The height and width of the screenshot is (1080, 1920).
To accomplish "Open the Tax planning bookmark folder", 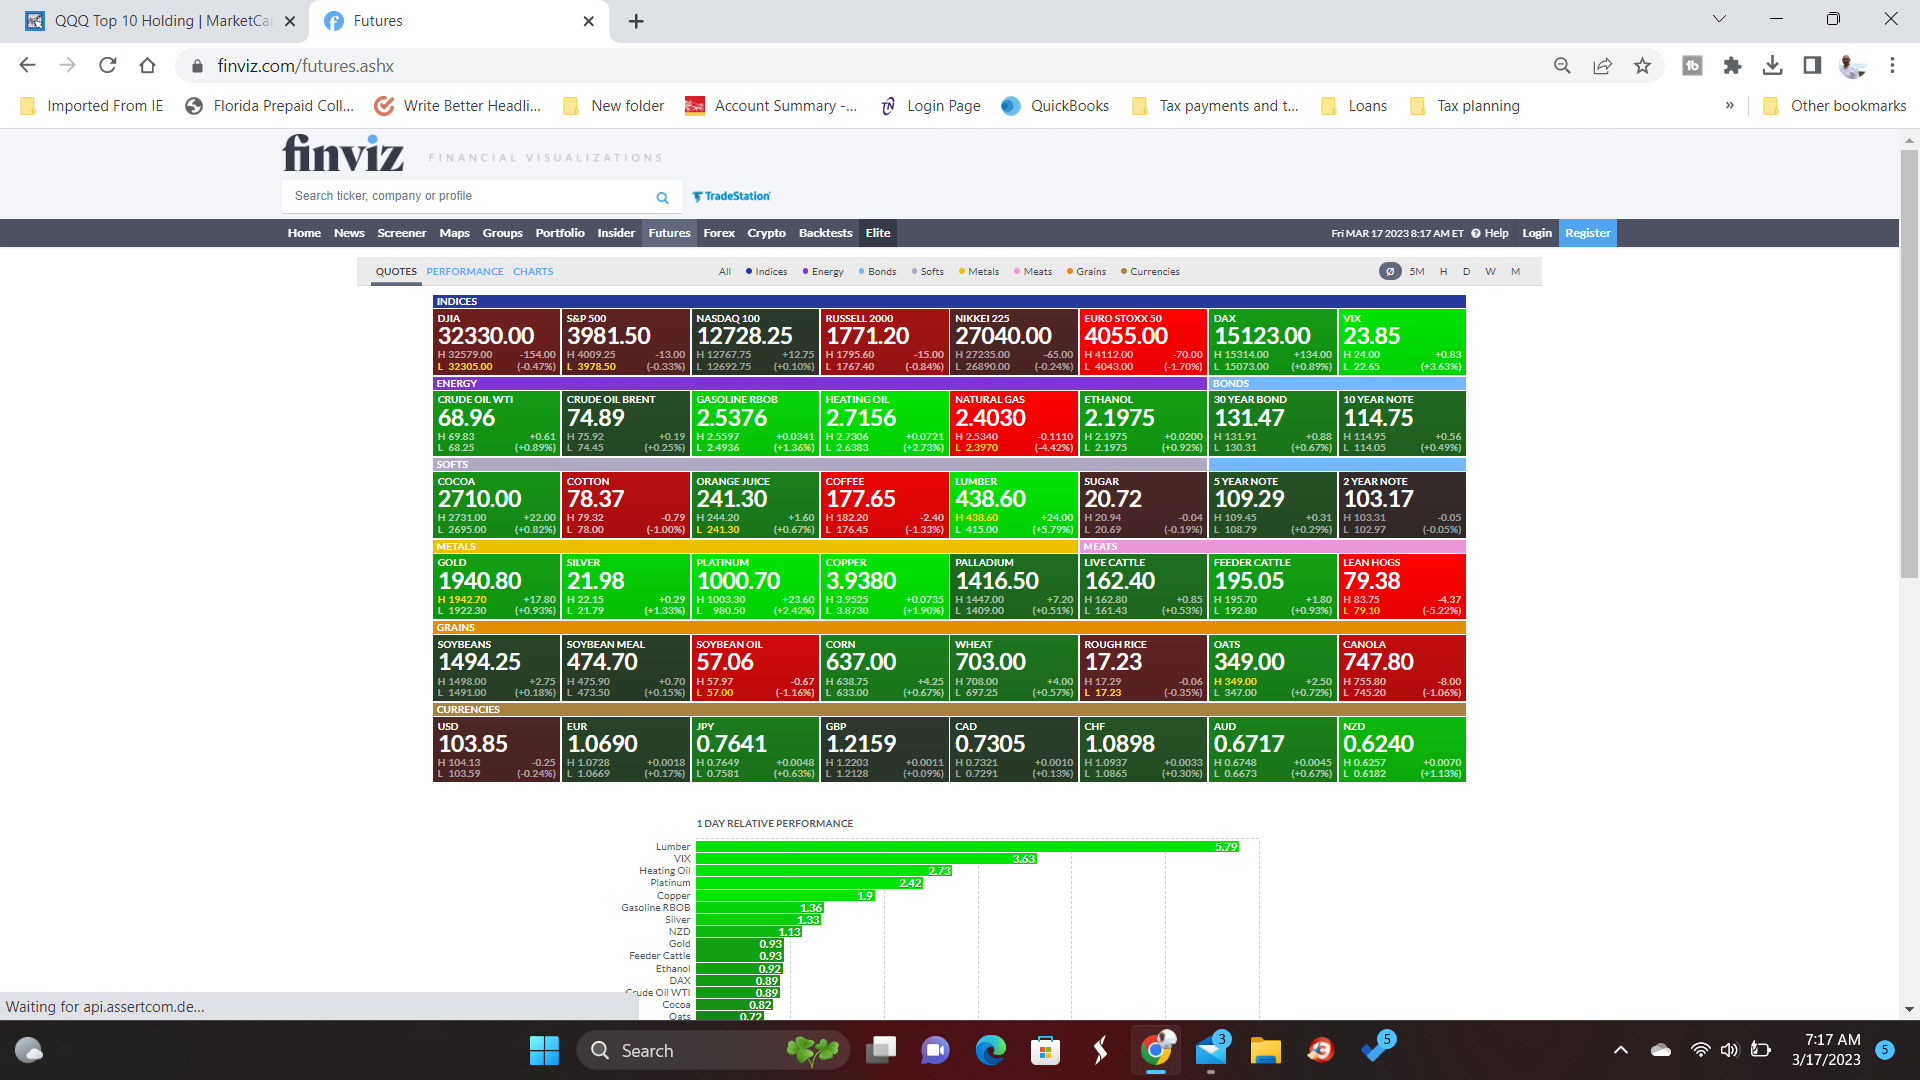I will (1464, 105).
